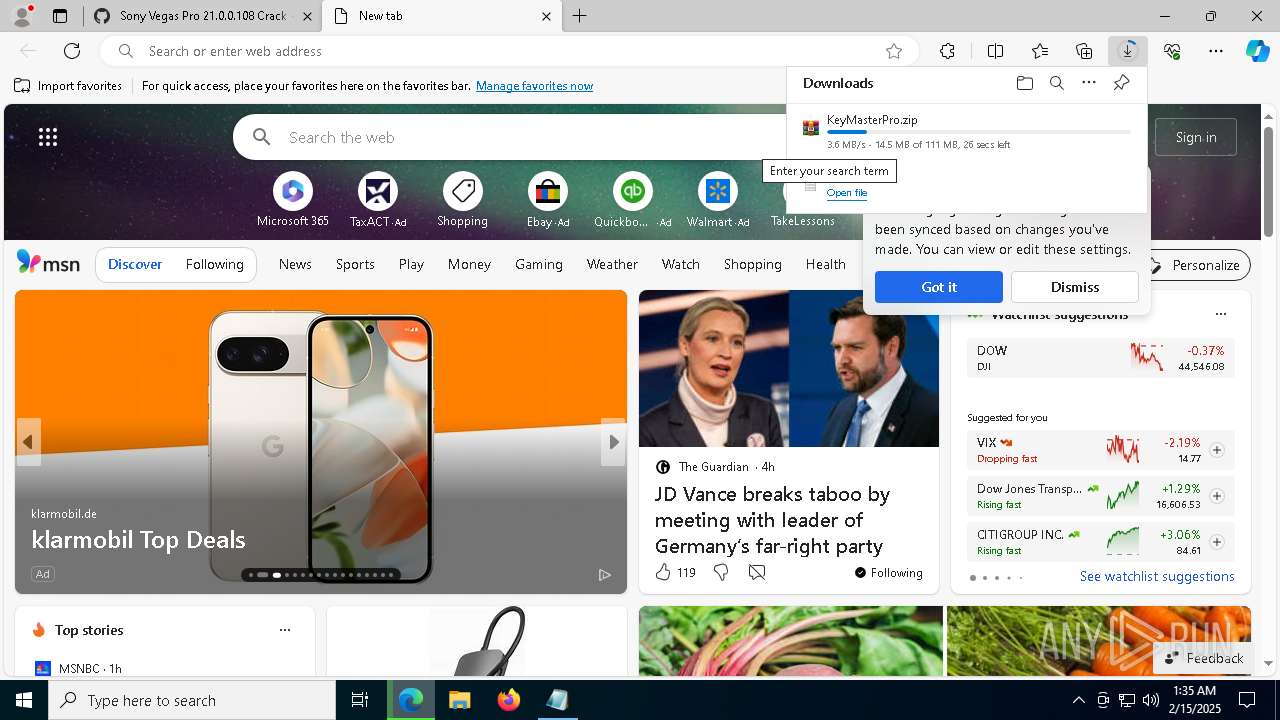Click Import favorites button
This screenshot has width=1280, height=720.
(68, 86)
